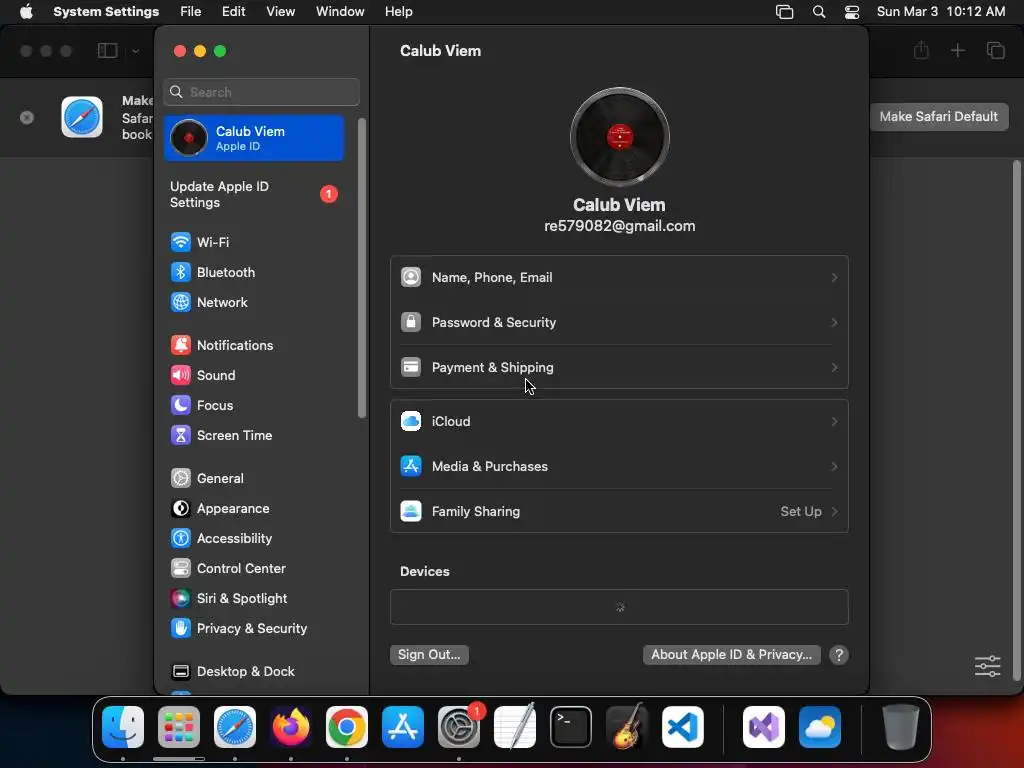The width and height of the screenshot is (1024, 768).
Task: Open Safari start page customize sliders
Action: pyautogui.click(x=987, y=666)
